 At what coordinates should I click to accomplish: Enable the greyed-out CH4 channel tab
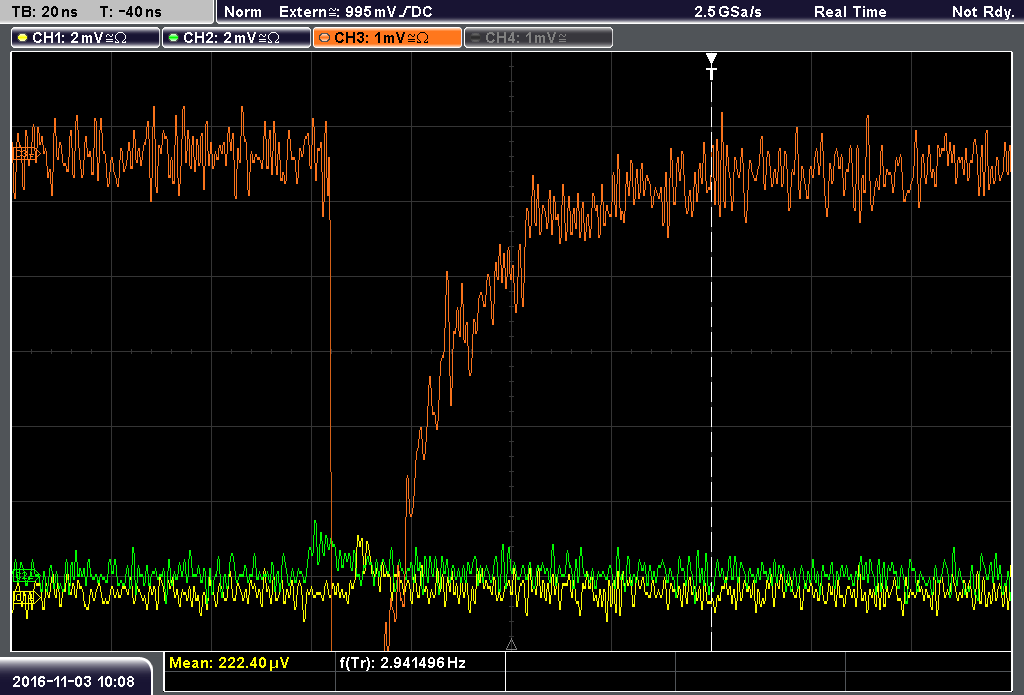[x=538, y=38]
